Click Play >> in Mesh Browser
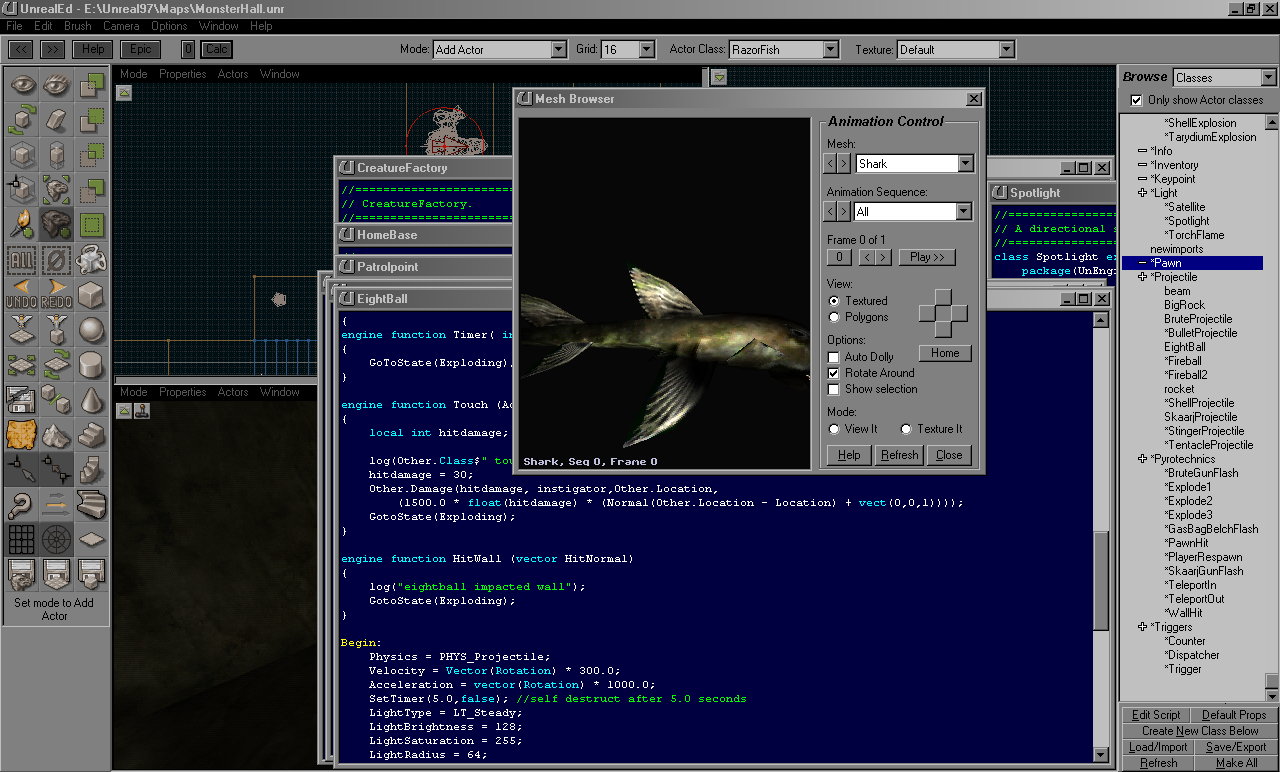Image resolution: width=1280 pixels, height=772 pixels. 928,257
